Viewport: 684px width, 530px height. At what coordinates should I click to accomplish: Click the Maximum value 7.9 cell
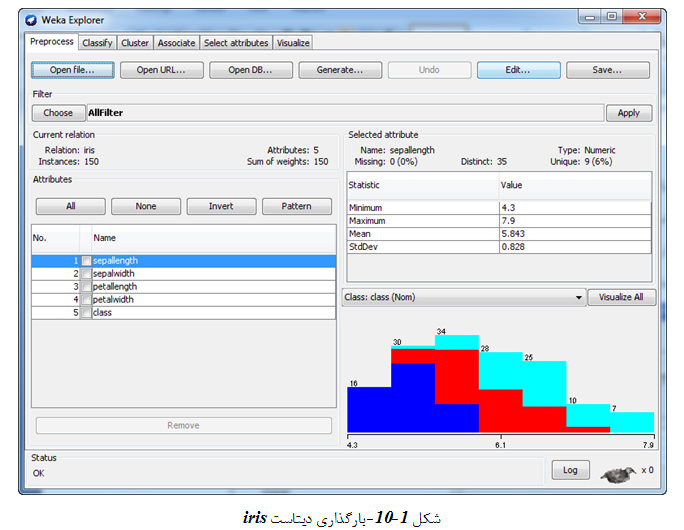point(575,221)
